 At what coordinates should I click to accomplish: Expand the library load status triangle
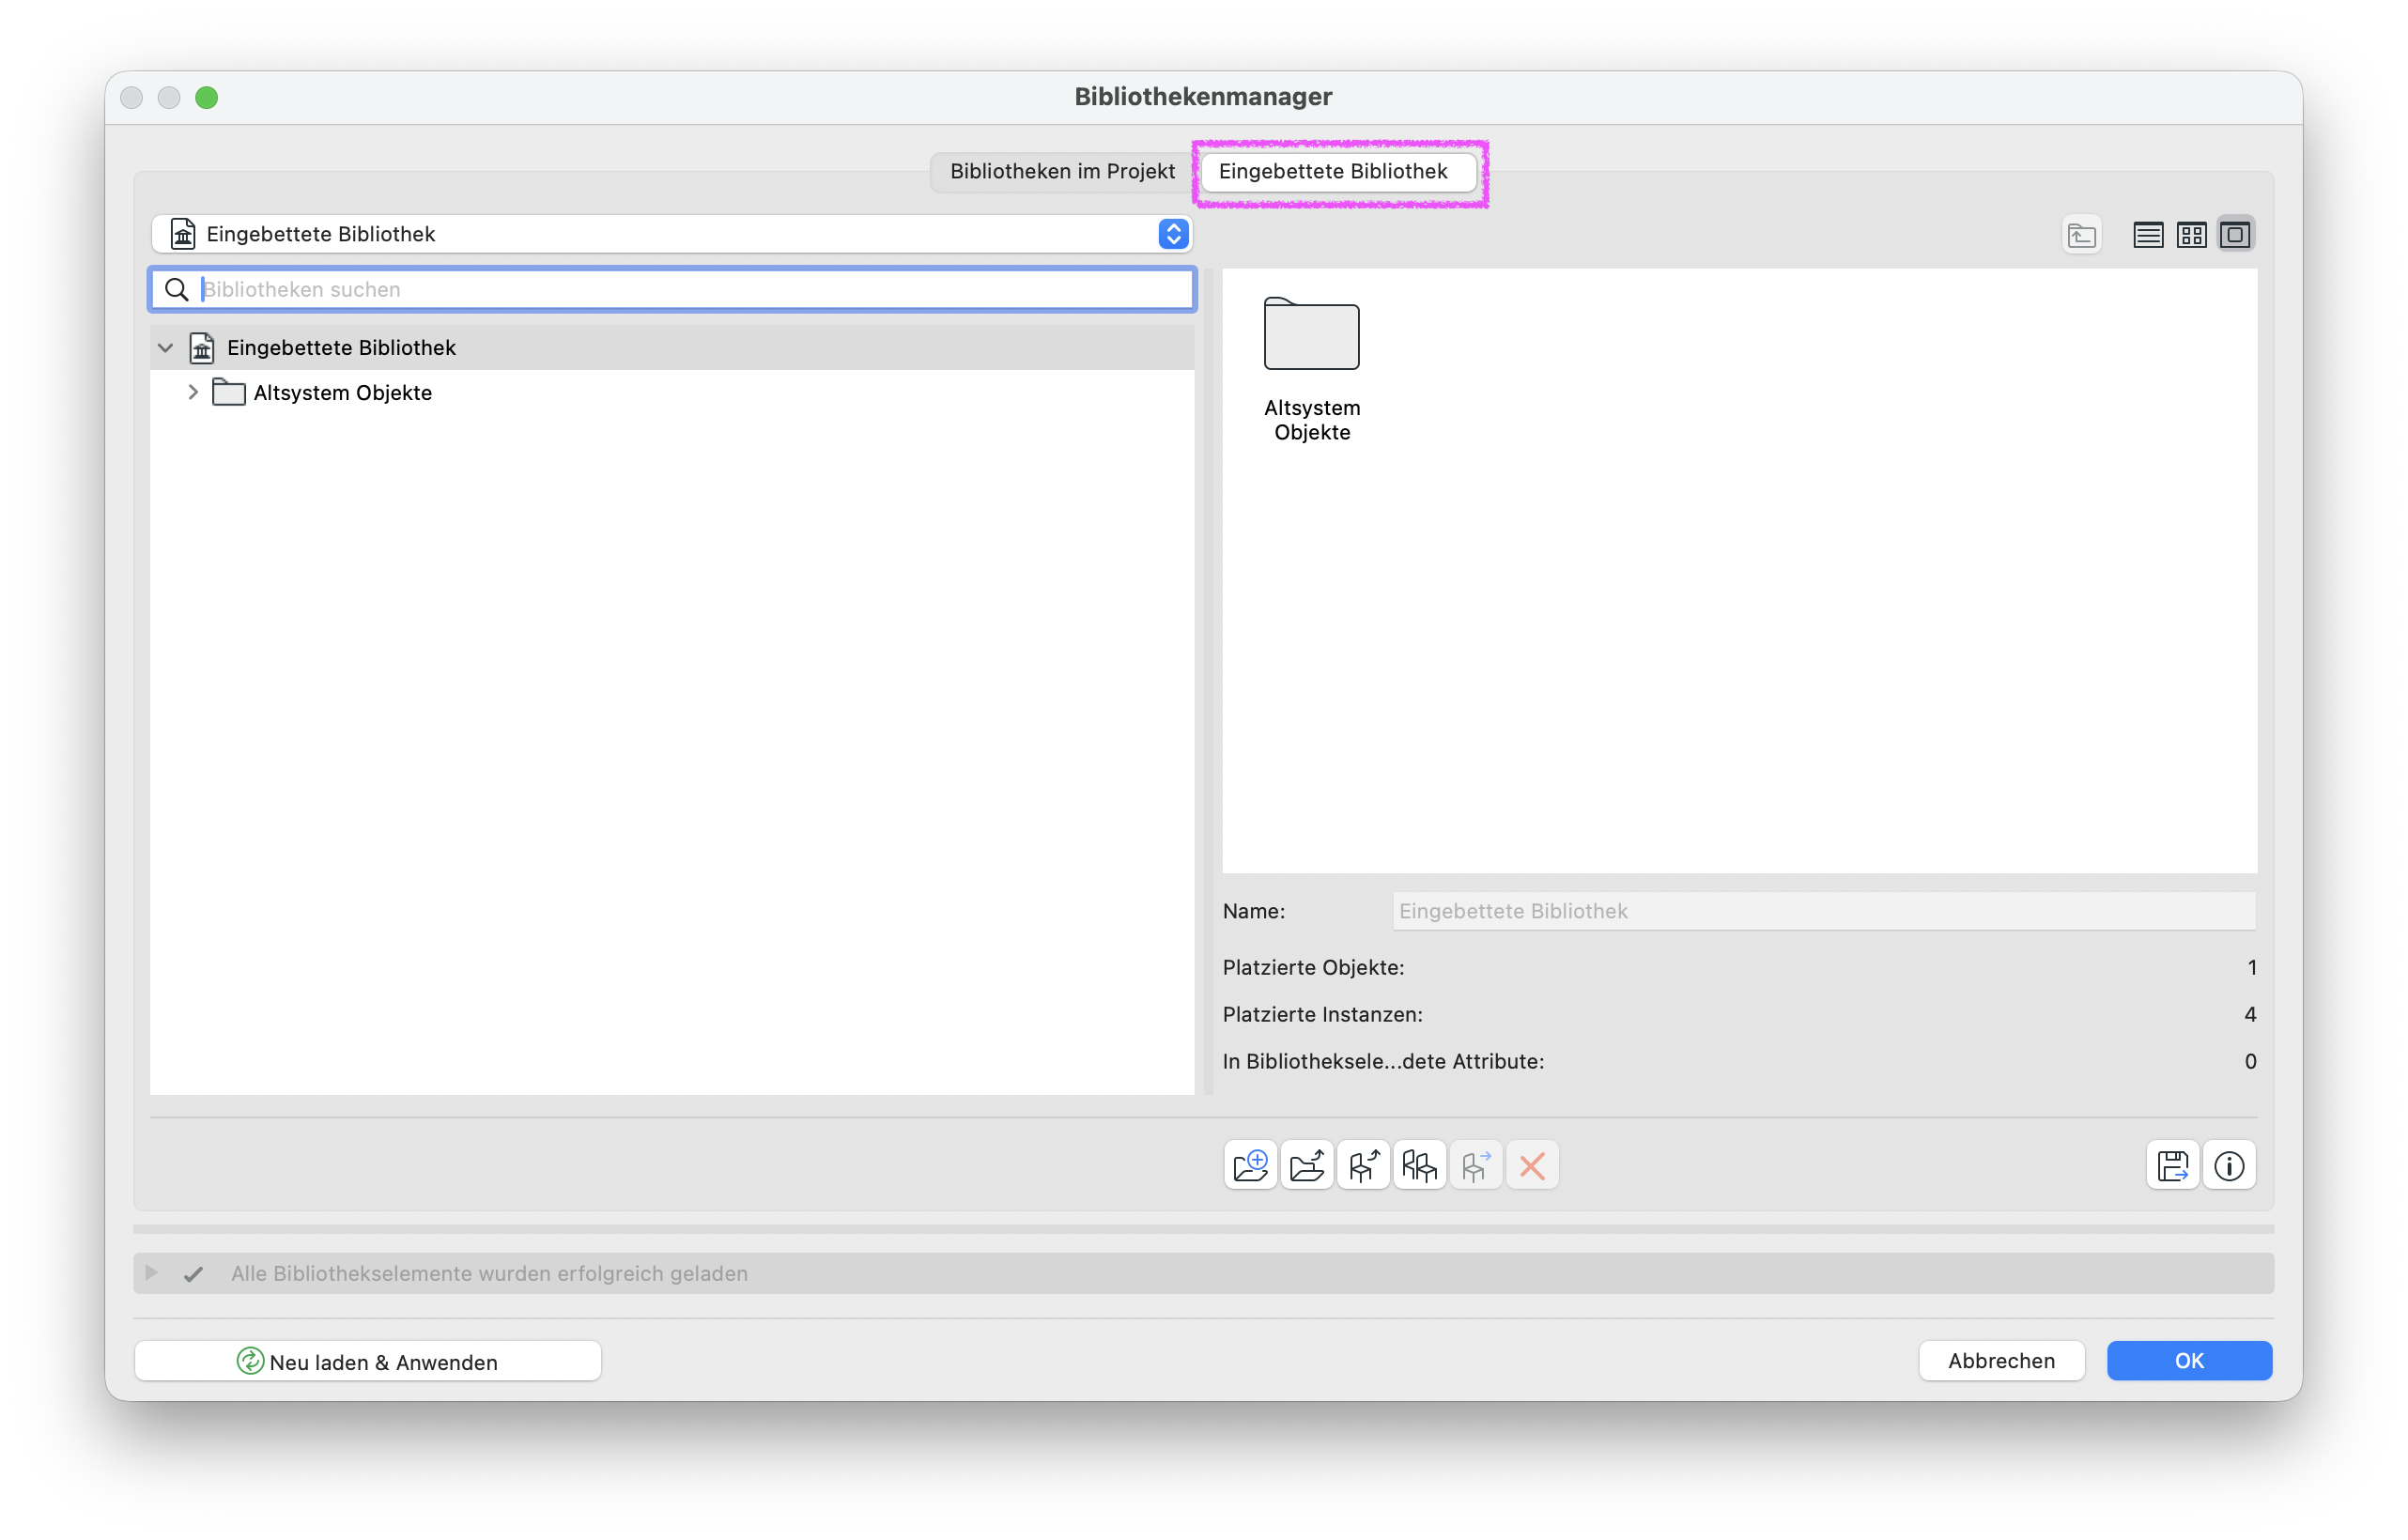point(151,1273)
